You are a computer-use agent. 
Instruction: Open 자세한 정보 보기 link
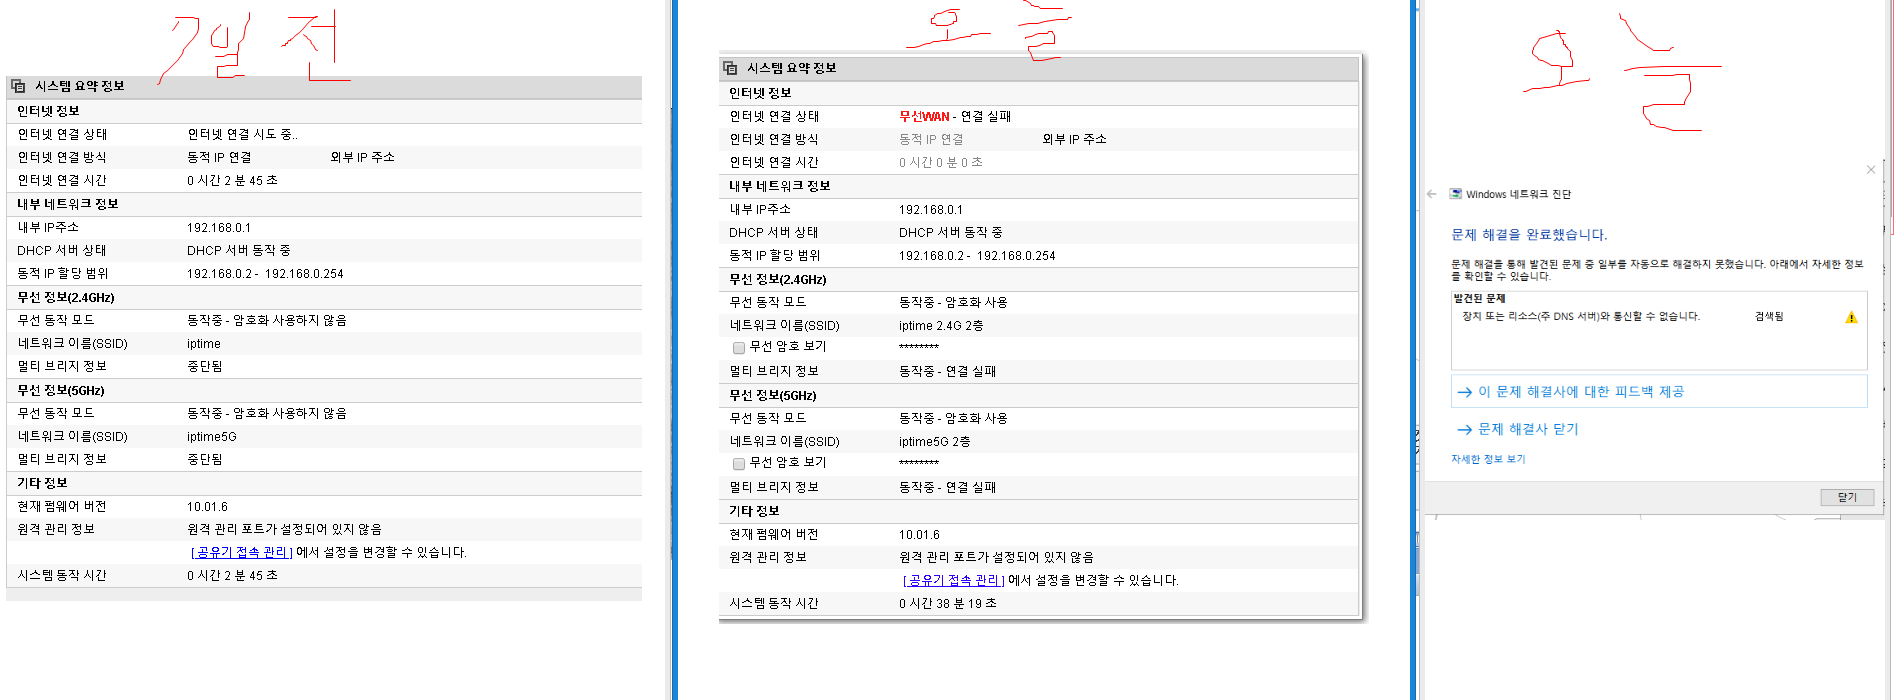tap(1488, 459)
